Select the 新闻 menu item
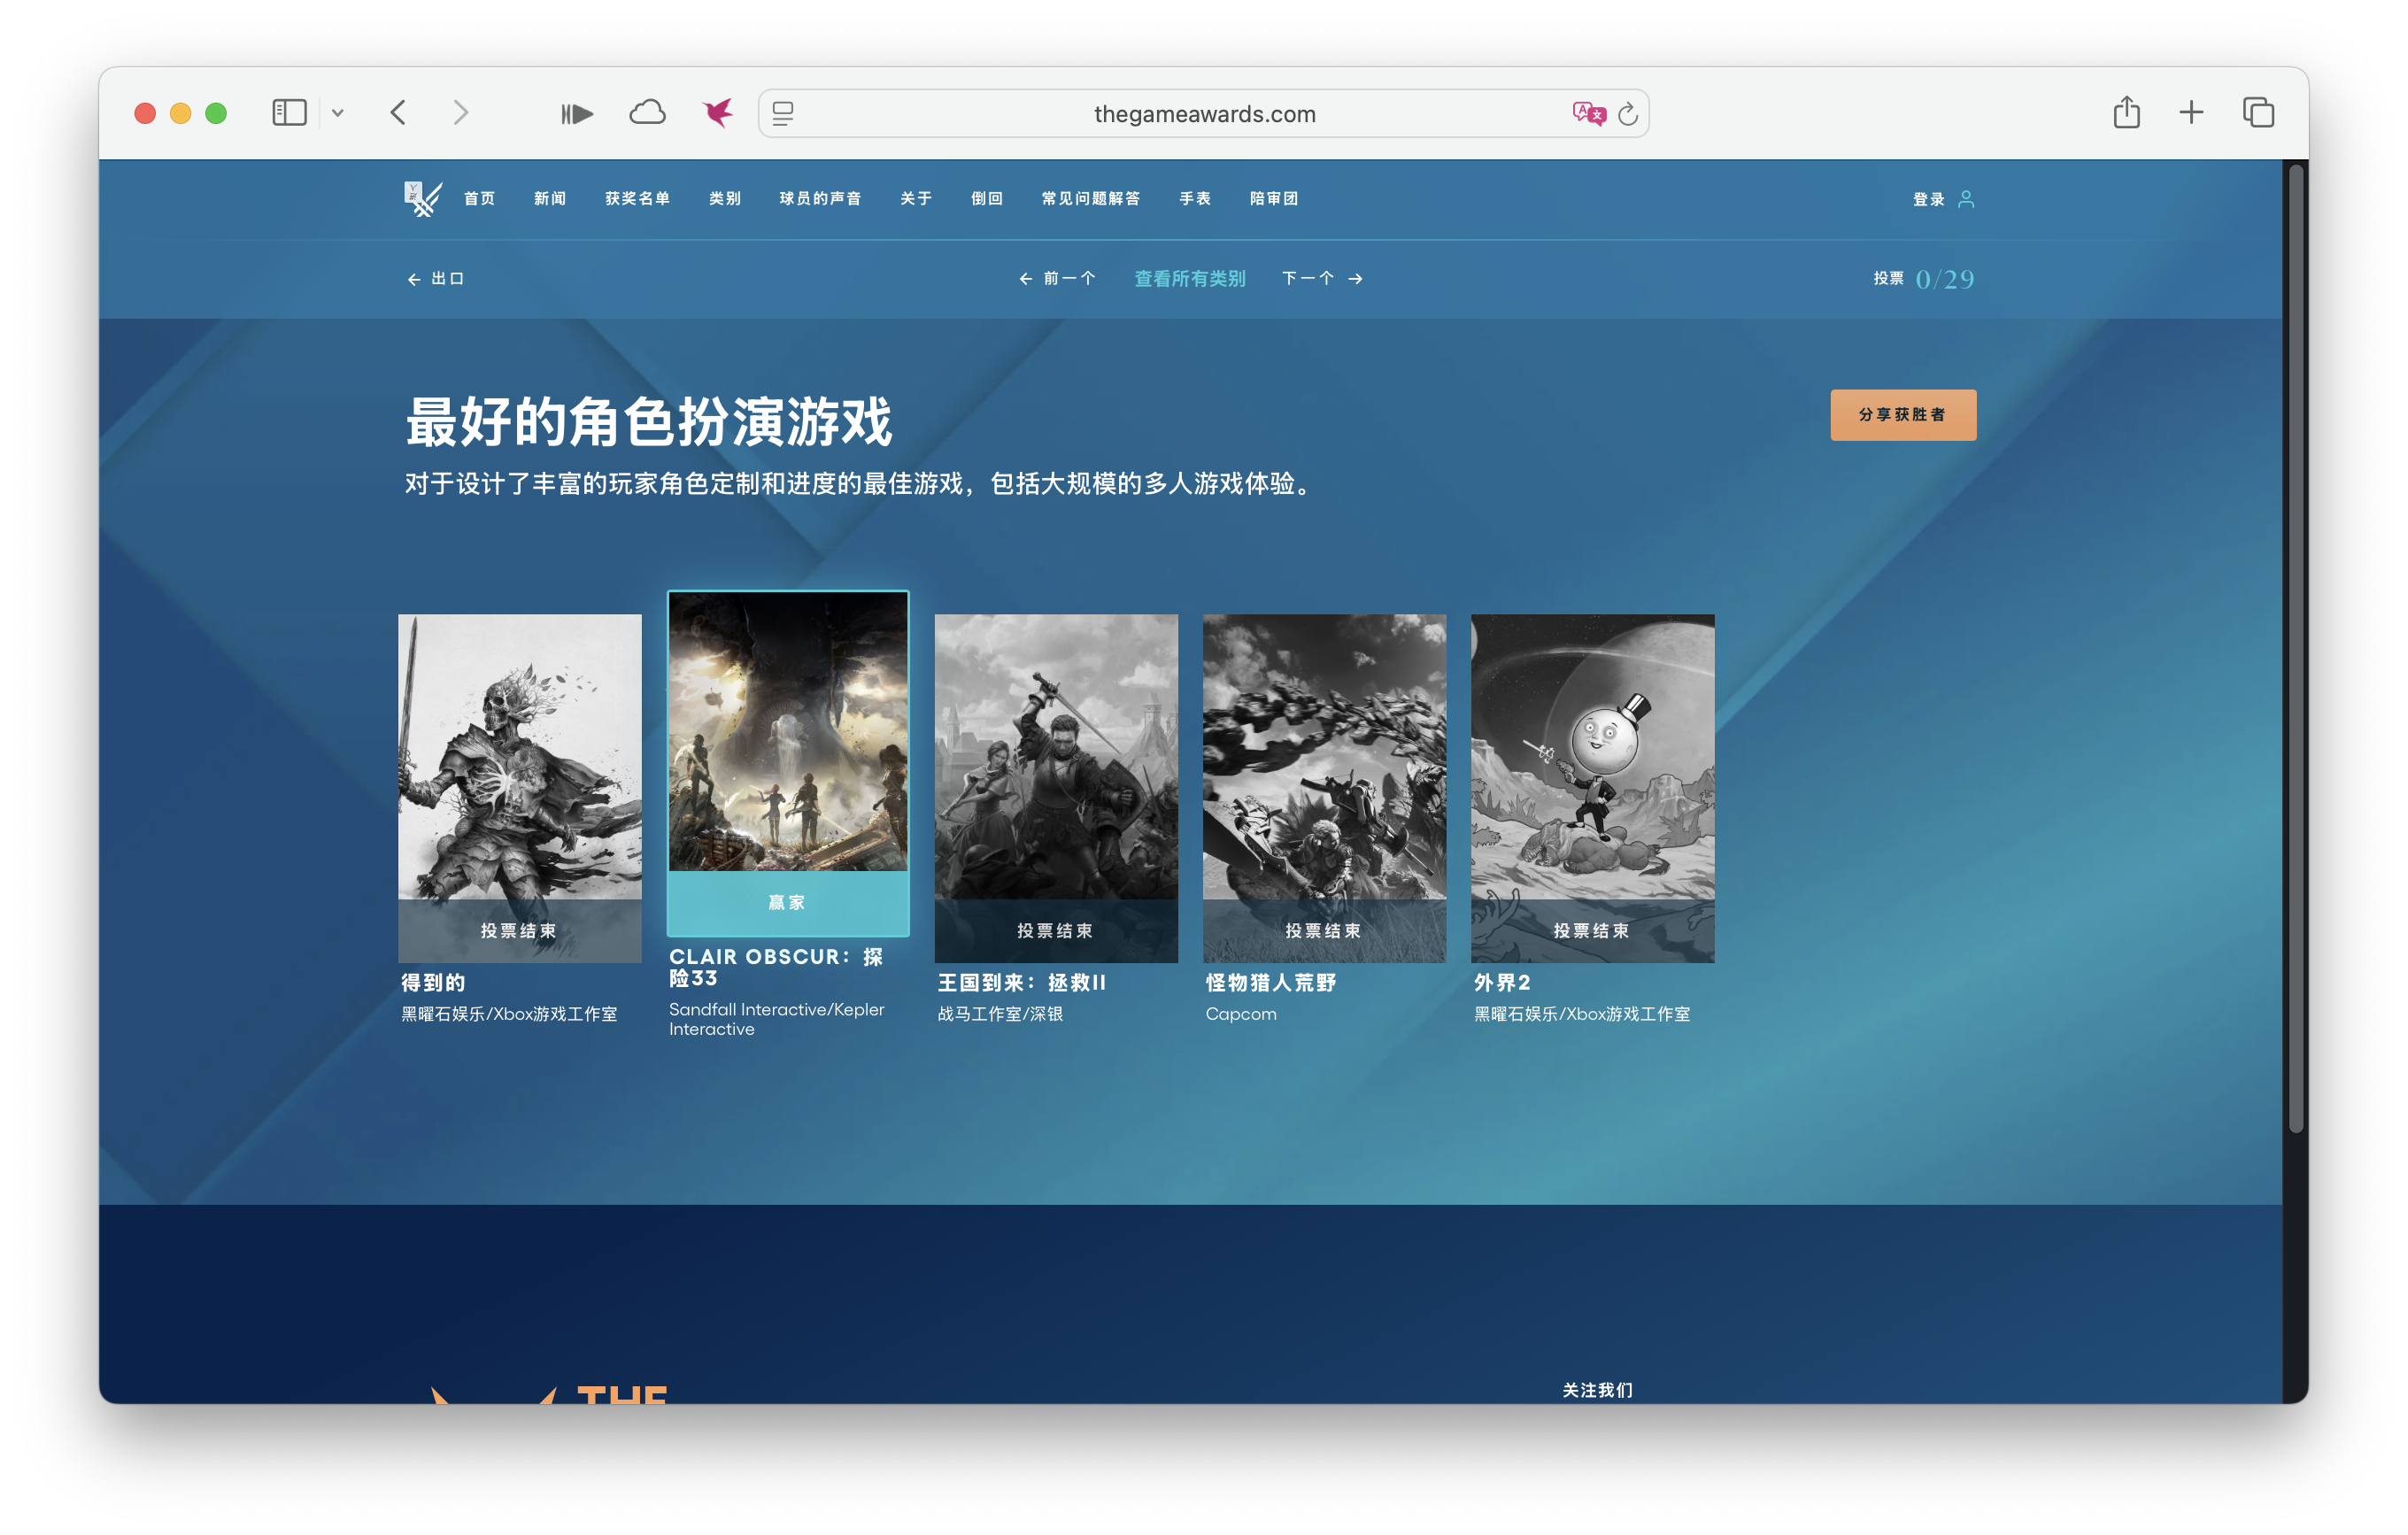2408x1535 pixels. 549,198
